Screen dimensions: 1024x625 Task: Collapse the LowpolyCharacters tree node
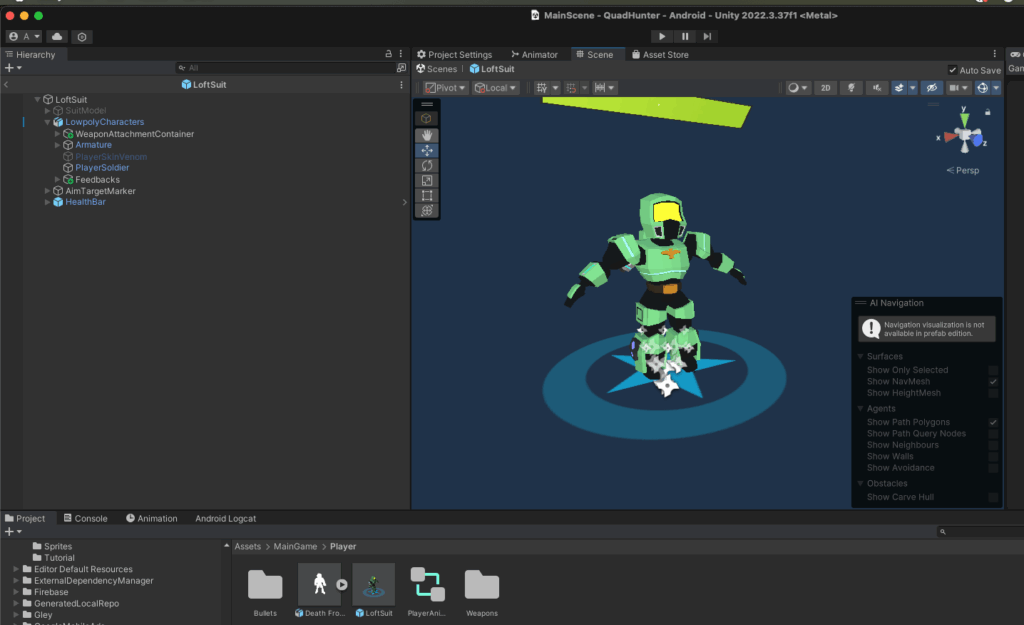(x=48, y=122)
